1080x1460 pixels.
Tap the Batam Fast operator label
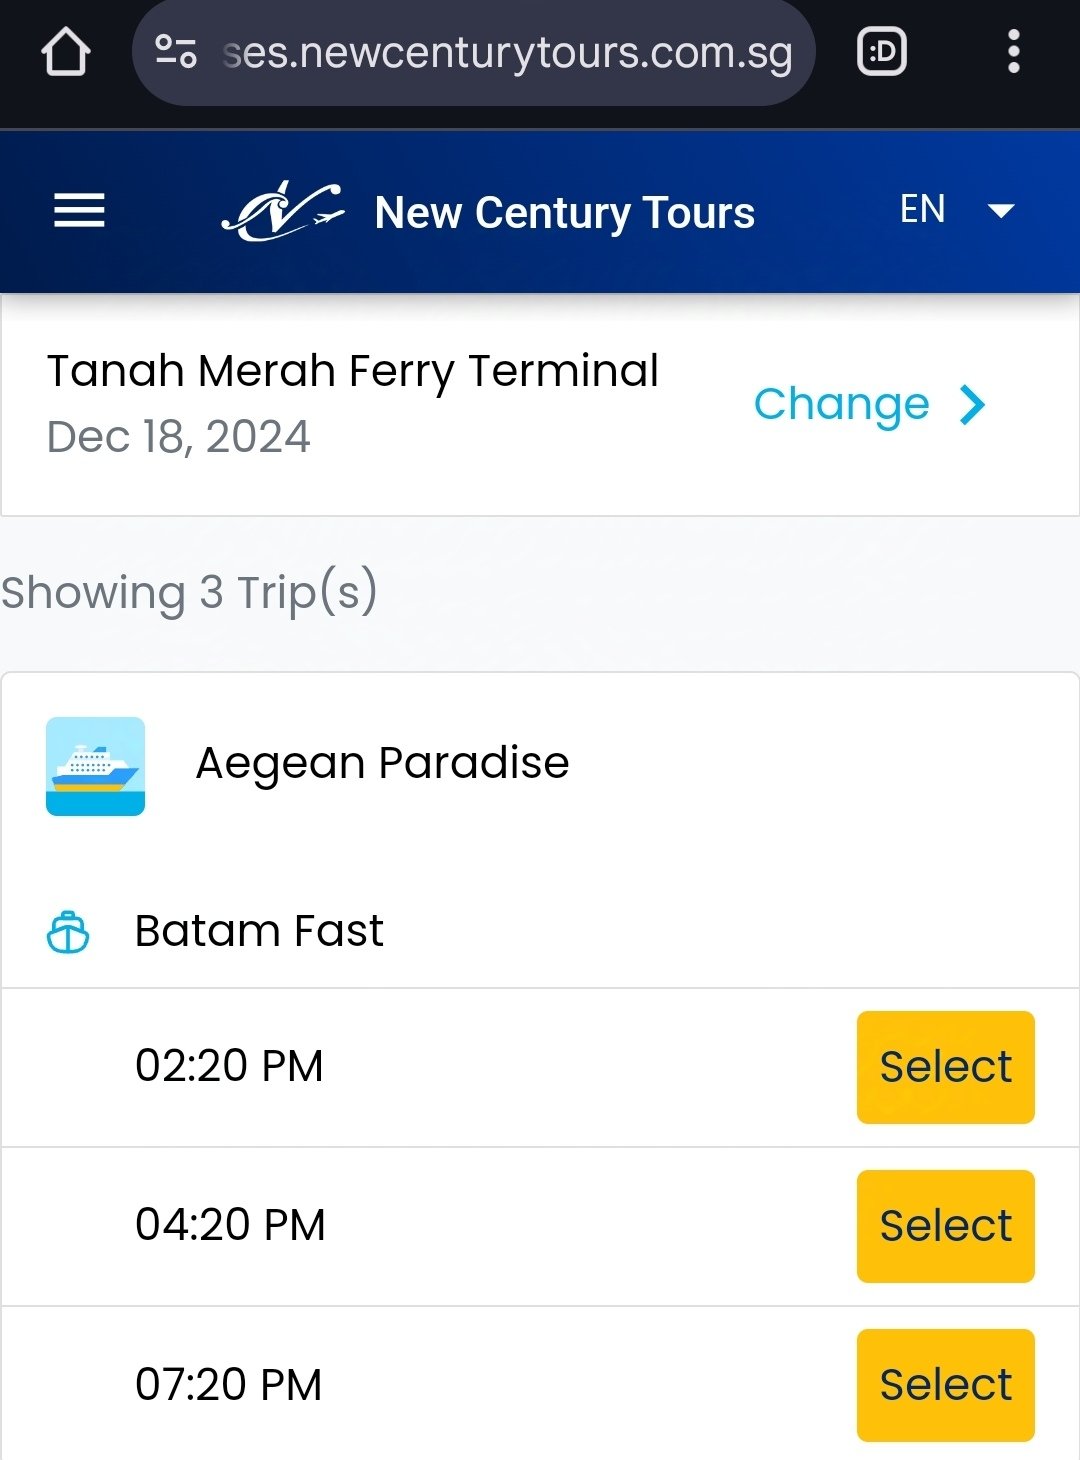coord(259,931)
